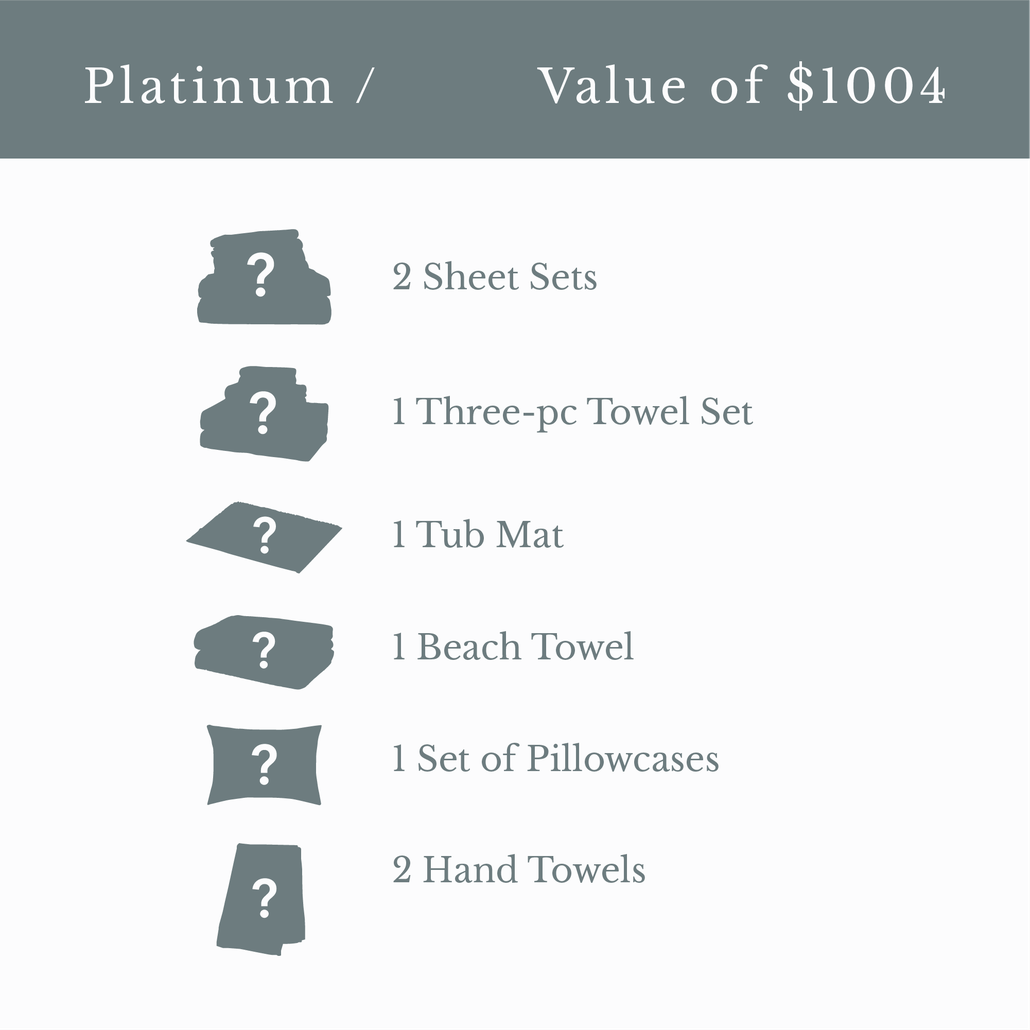Click the "1 Set of Pillowcases" label
The image size is (1030, 1030).
click(555, 759)
